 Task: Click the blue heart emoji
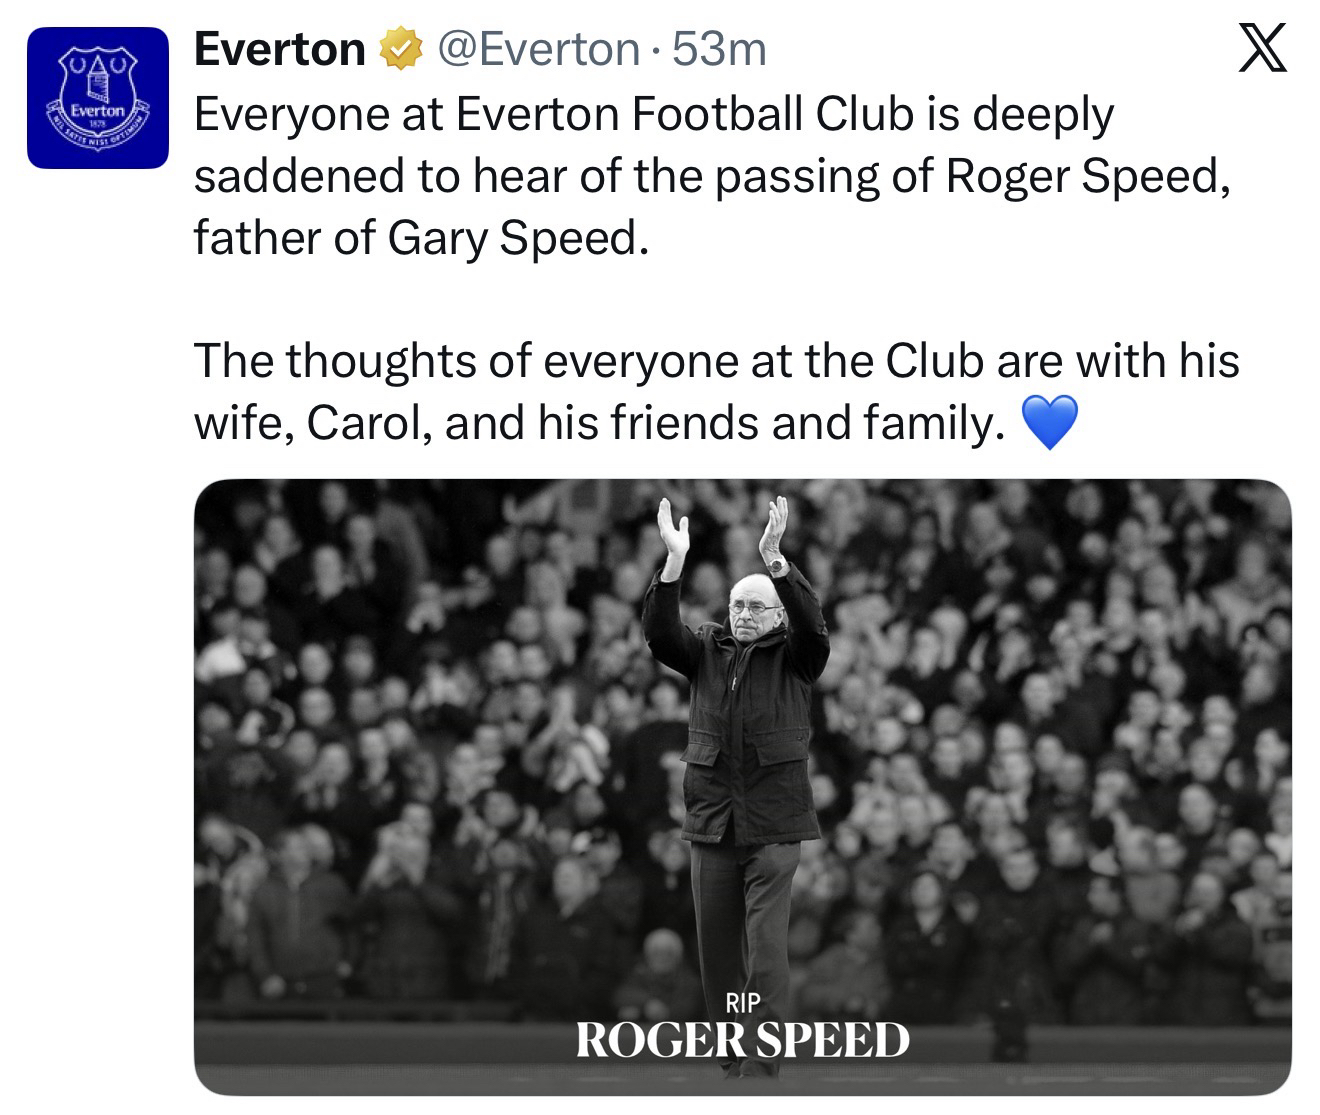1048,422
